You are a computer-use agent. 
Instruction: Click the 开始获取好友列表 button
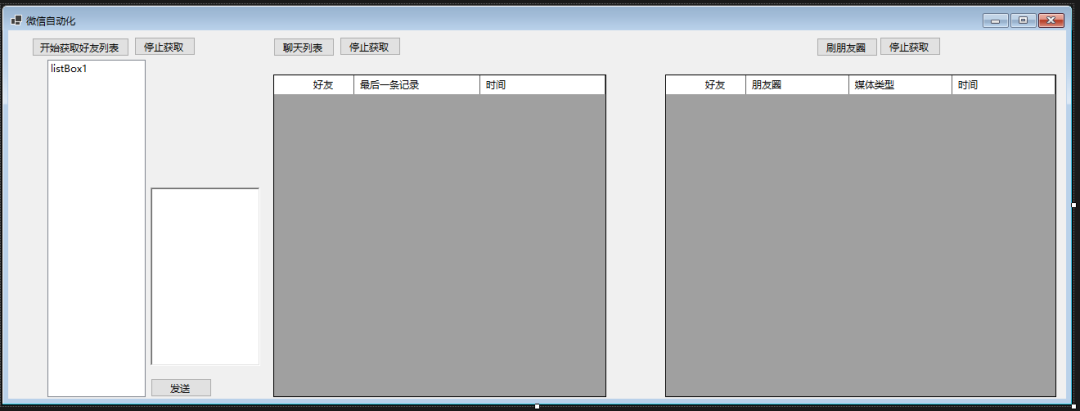coord(80,48)
